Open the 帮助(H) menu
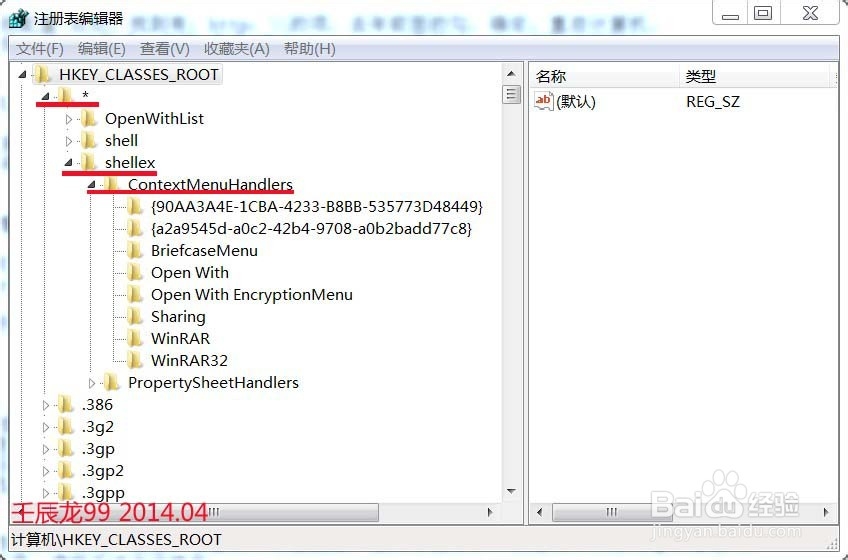The image size is (848, 560). (x=309, y=49)
